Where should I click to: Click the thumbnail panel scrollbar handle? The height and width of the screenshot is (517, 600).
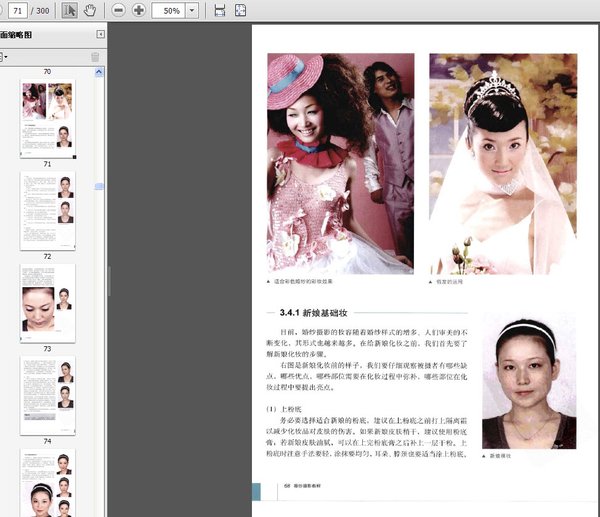click(100, 187)
